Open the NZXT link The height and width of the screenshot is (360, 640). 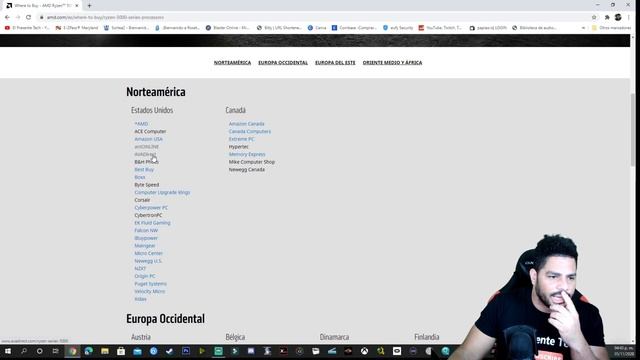[x=140, y=269]
